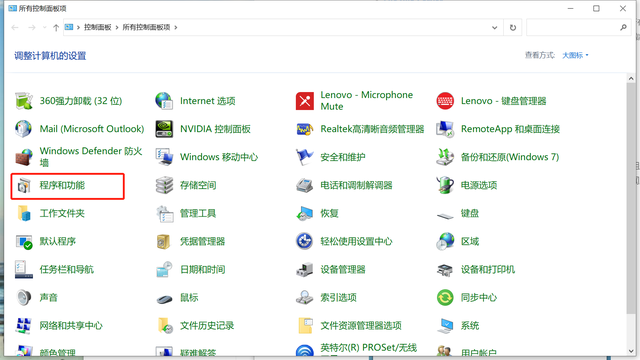
Task: Open the 360强力卸载 (32 位) icon
Action: pyautogui.click(x=24, y=101)
